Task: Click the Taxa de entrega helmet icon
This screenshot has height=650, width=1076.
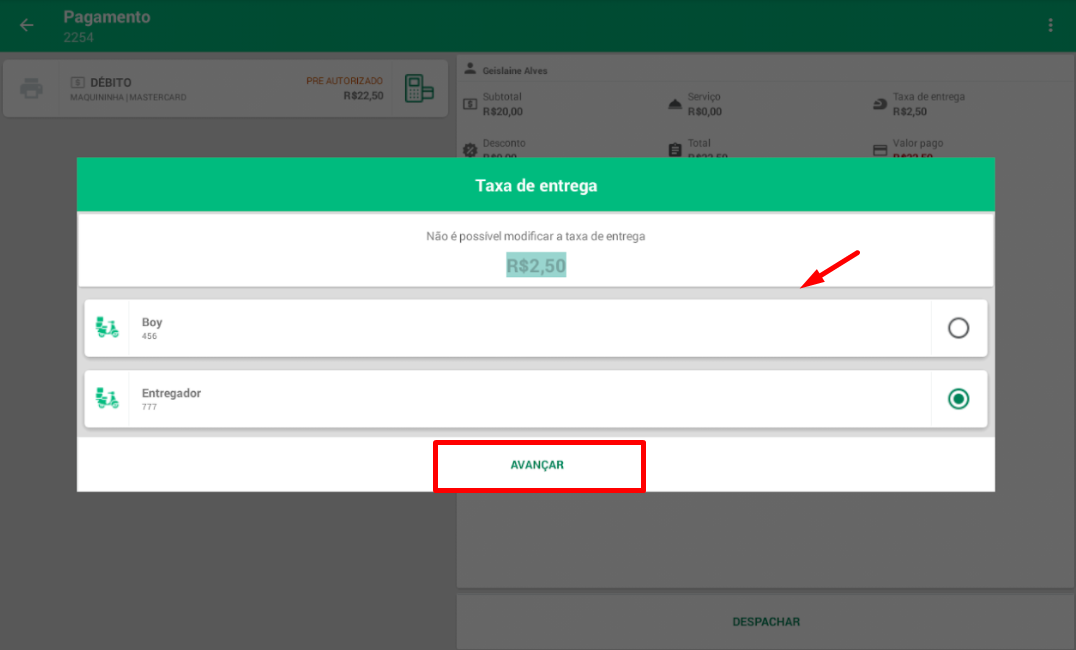Action: (880, 104)
